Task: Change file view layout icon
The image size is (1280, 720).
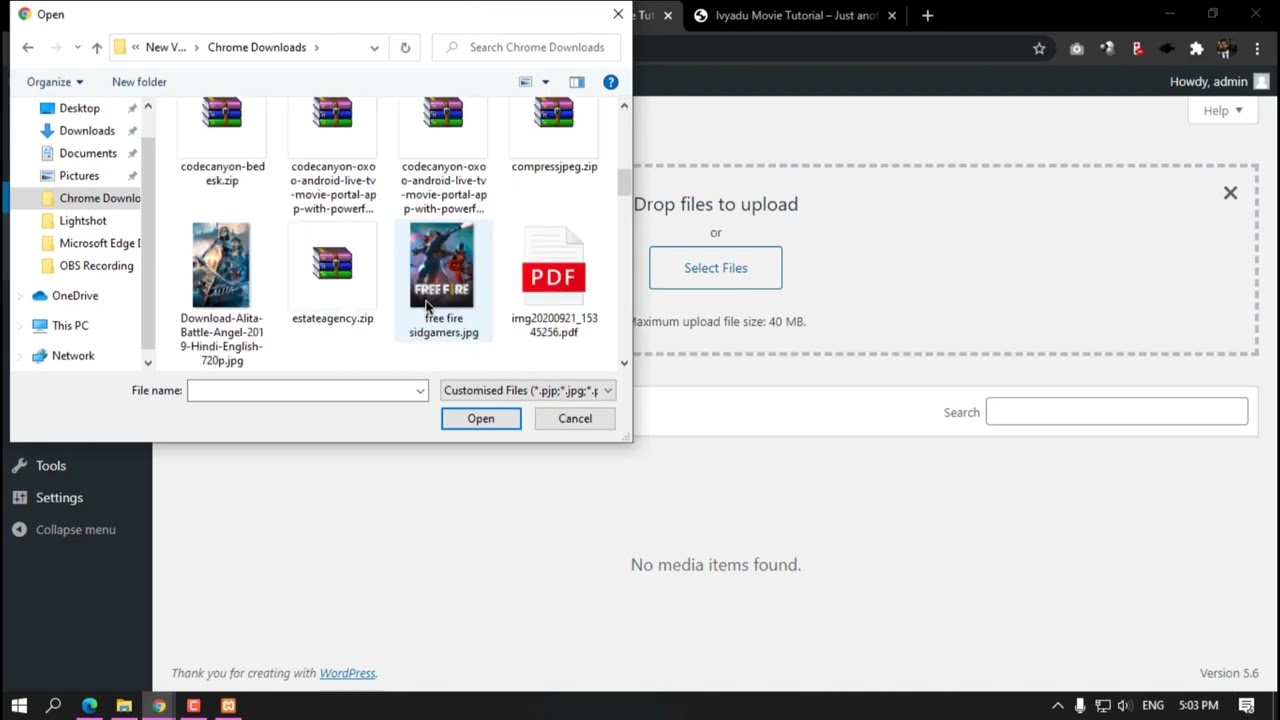Action: coord(526,82)
